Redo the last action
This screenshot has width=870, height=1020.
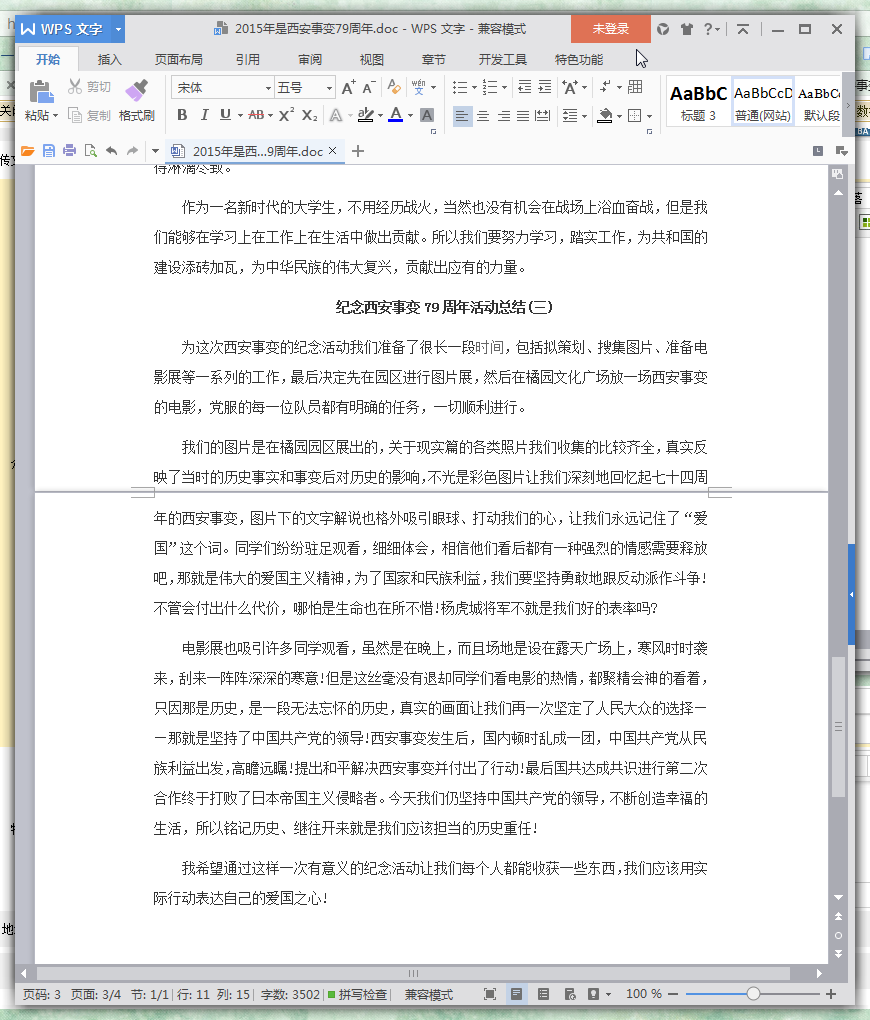click(133, 151)
